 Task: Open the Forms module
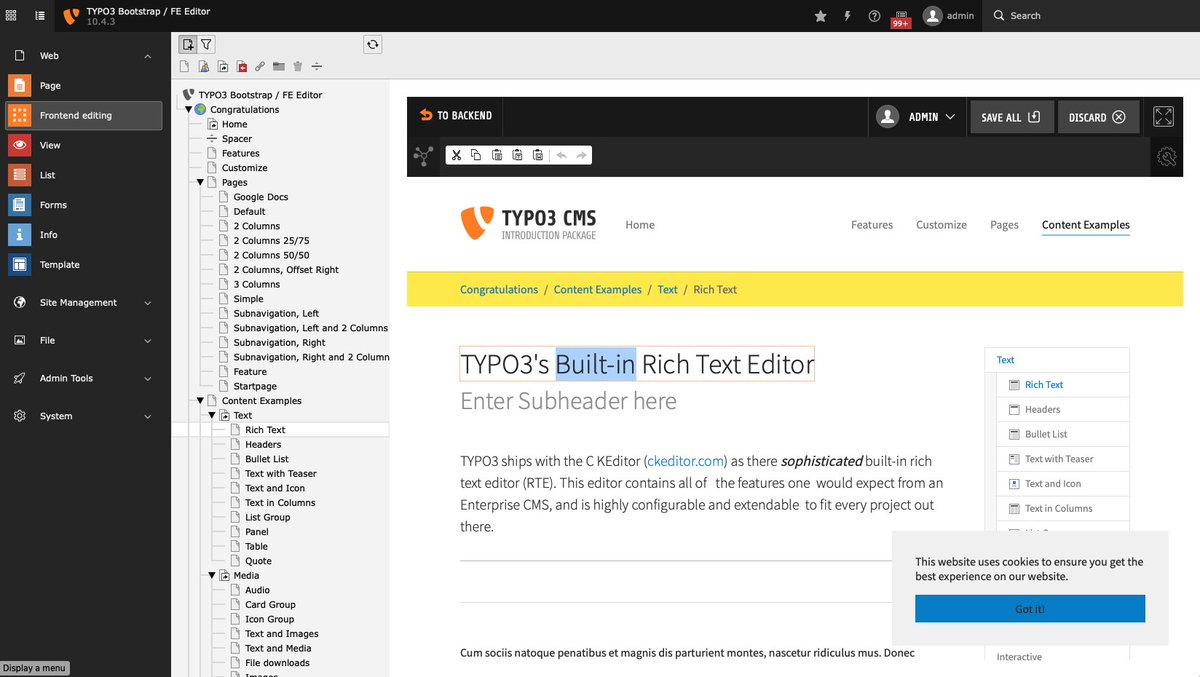82,205
